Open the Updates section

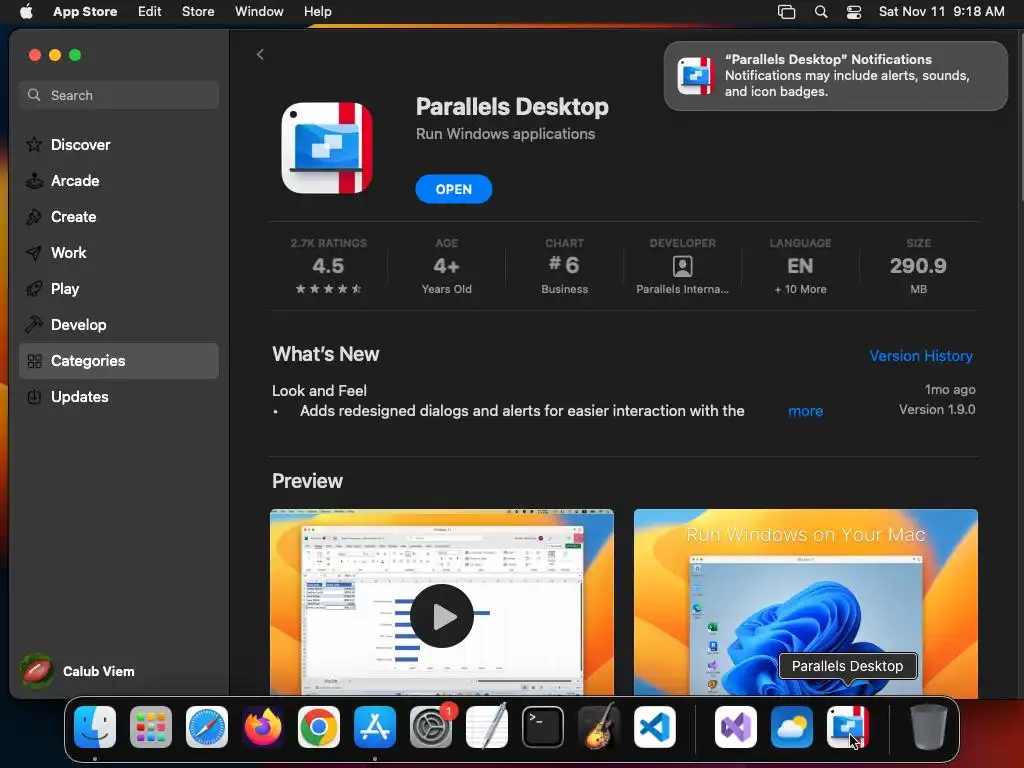[x=119, y=397]
